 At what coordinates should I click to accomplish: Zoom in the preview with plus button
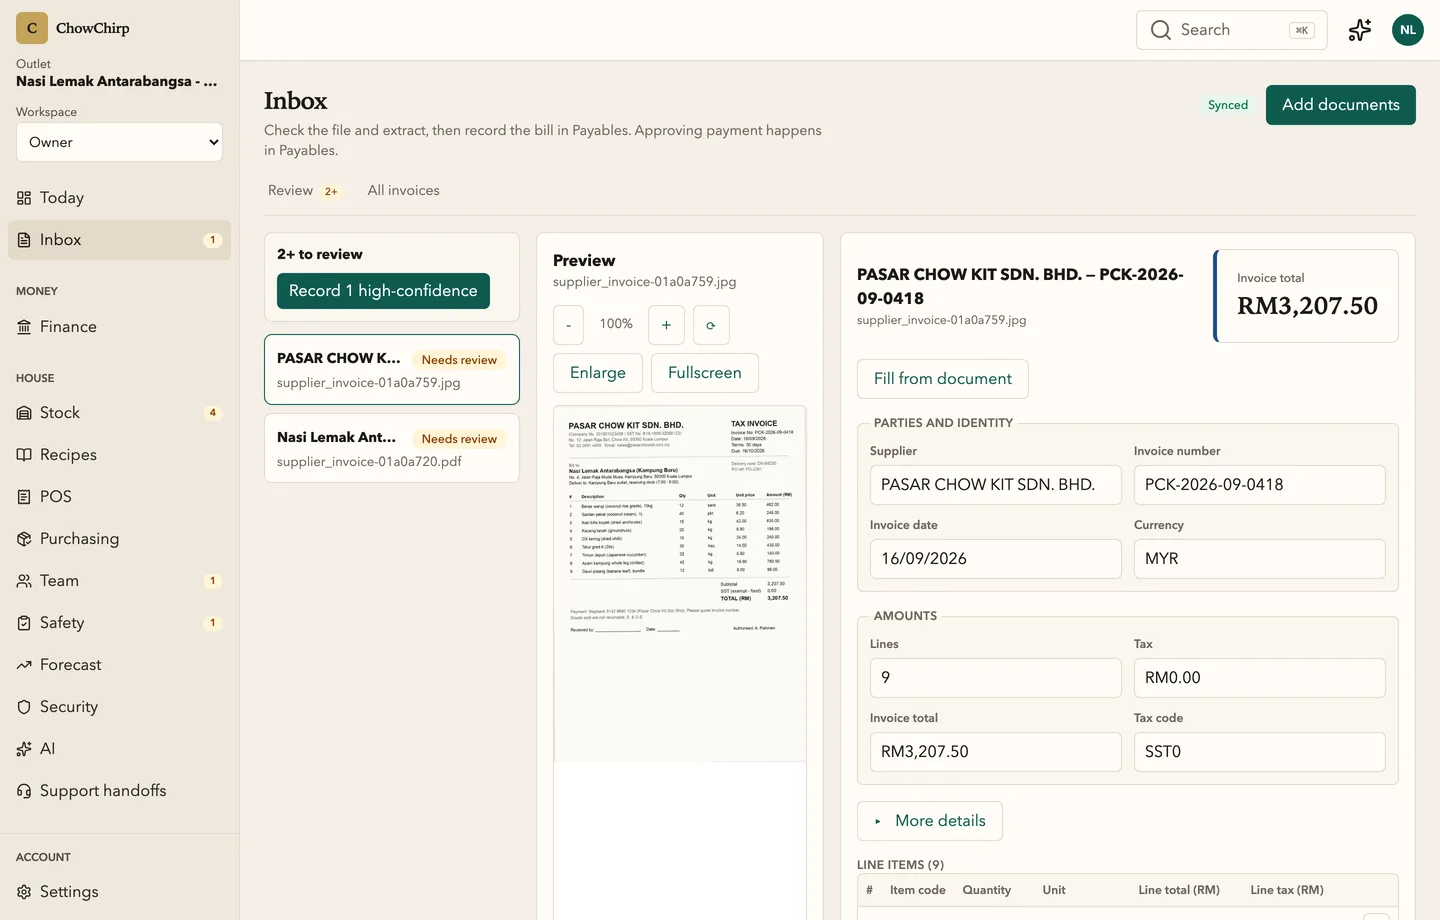pos(666,325)
